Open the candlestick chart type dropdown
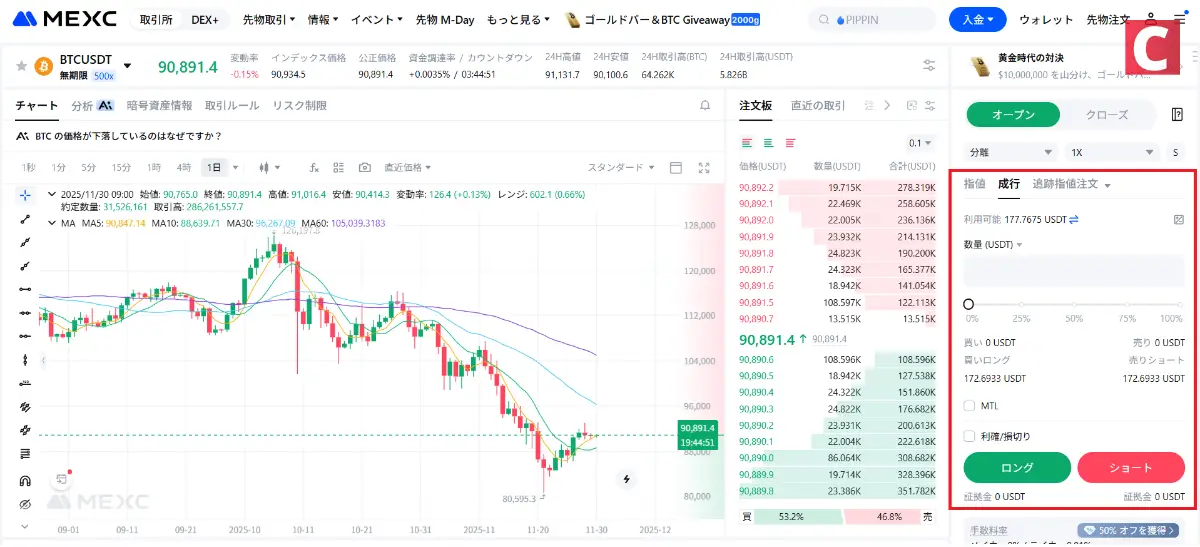Viewport: 1200px width, 547px height. (x=270, y=167)
